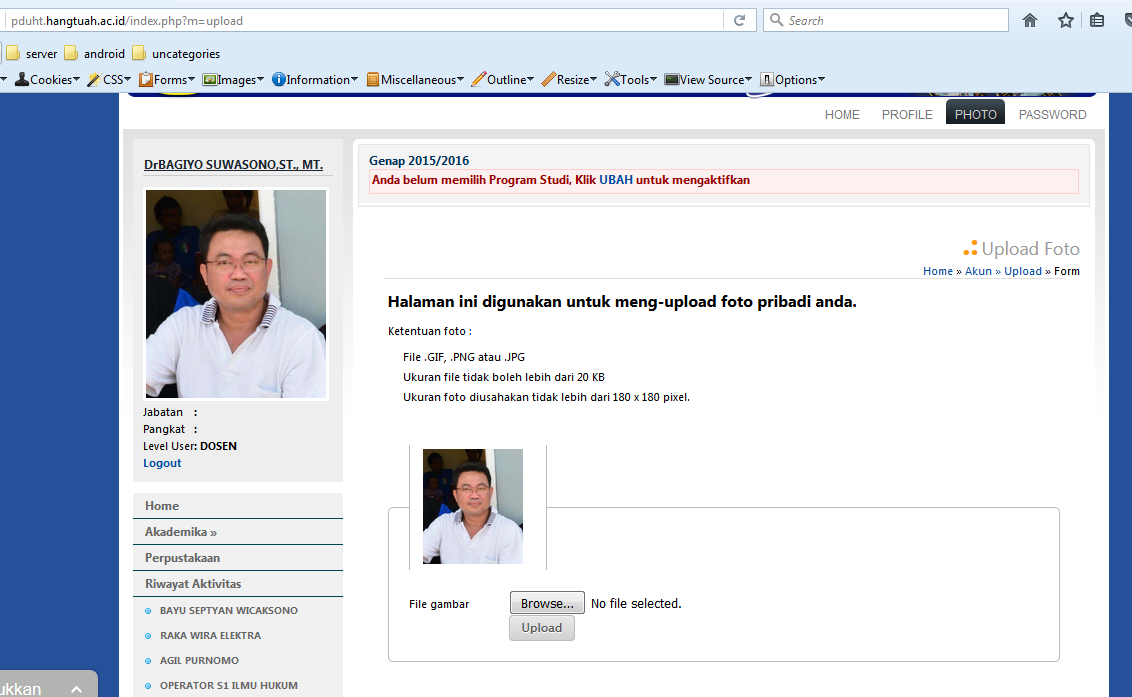Reload the page with the refresh icon
The height and width of the screenshot is (697, 1132).
739,20
